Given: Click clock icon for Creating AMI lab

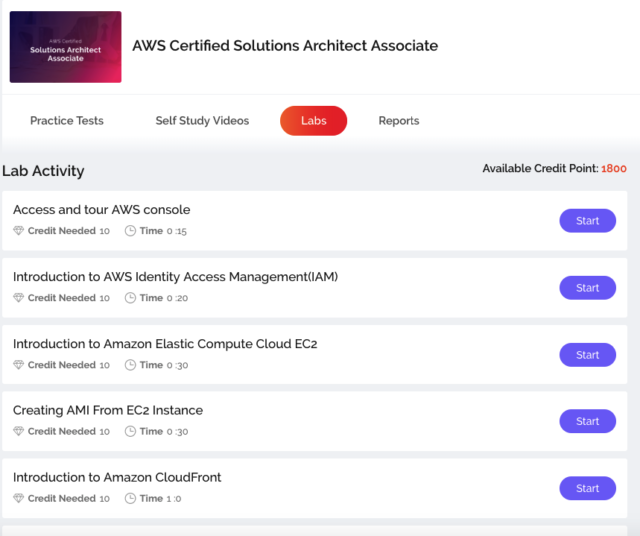Looking at the screenshot, I should pyautogui.click(x=130, y=431).
